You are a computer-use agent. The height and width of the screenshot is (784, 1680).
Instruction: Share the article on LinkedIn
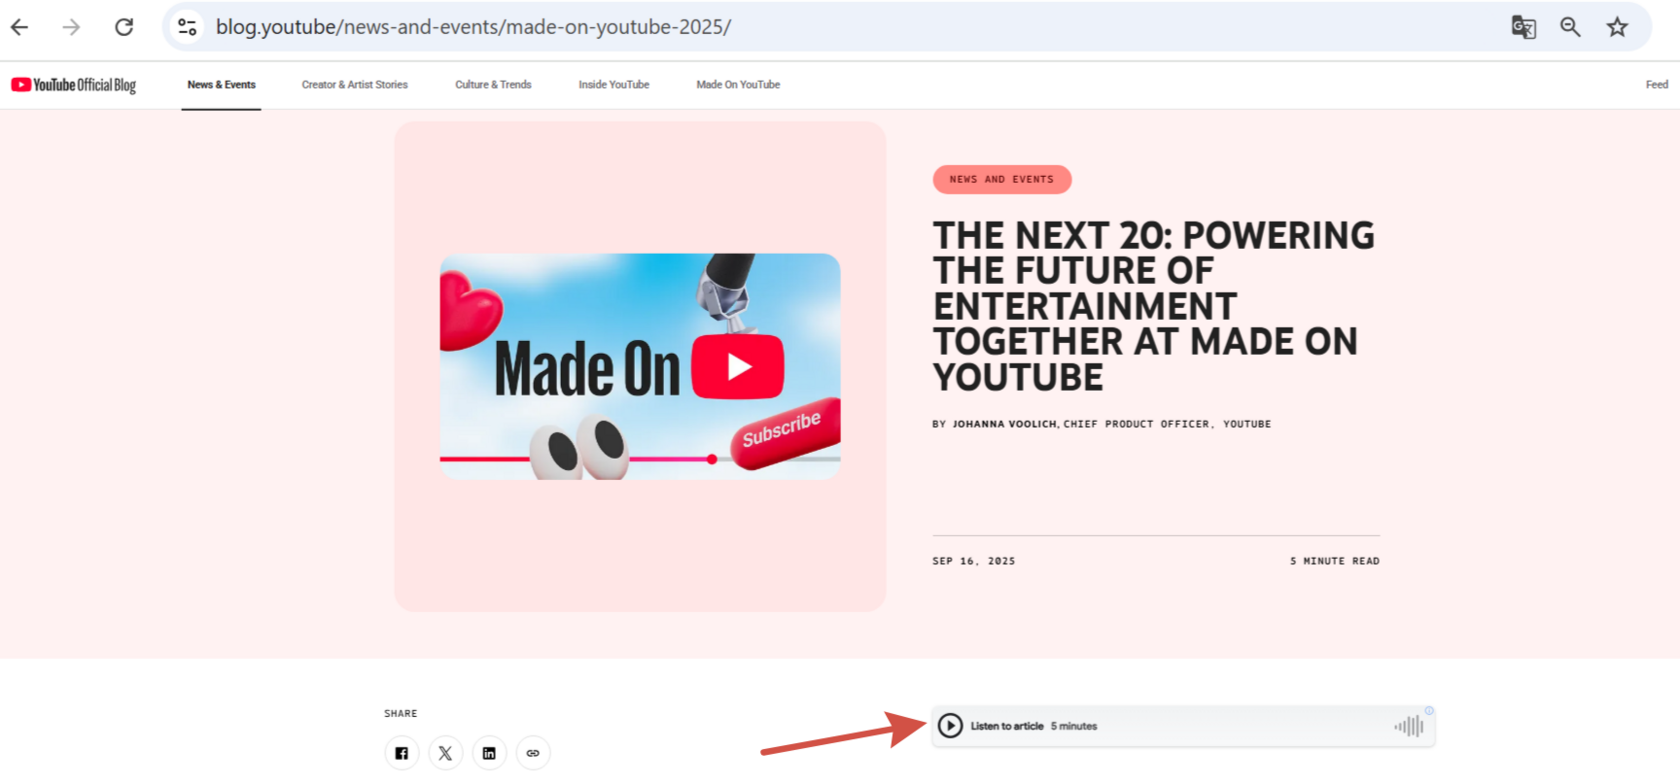[489, 753]
